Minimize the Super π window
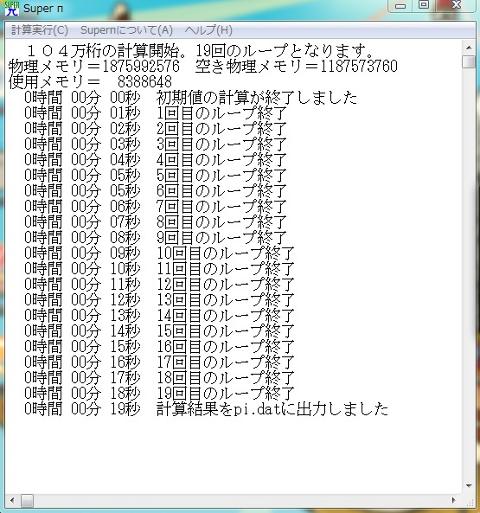 tap(401, 6)
